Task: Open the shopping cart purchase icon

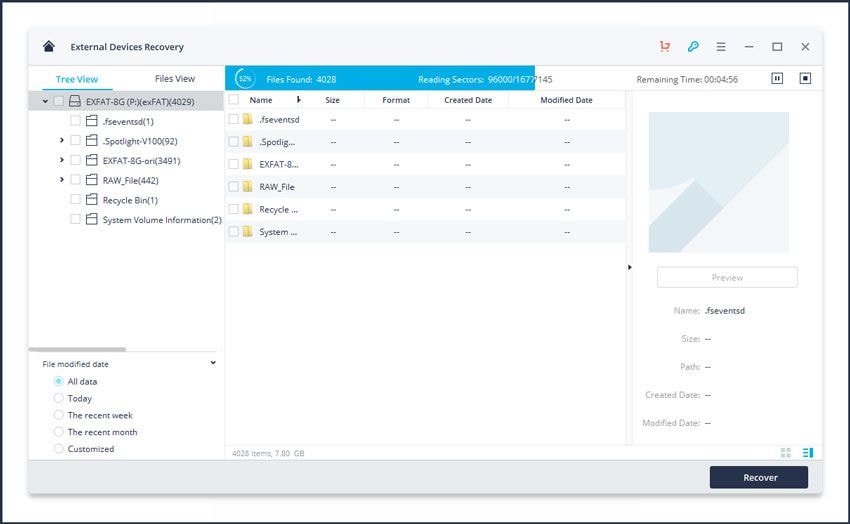Action: click(x=665, y=47)
